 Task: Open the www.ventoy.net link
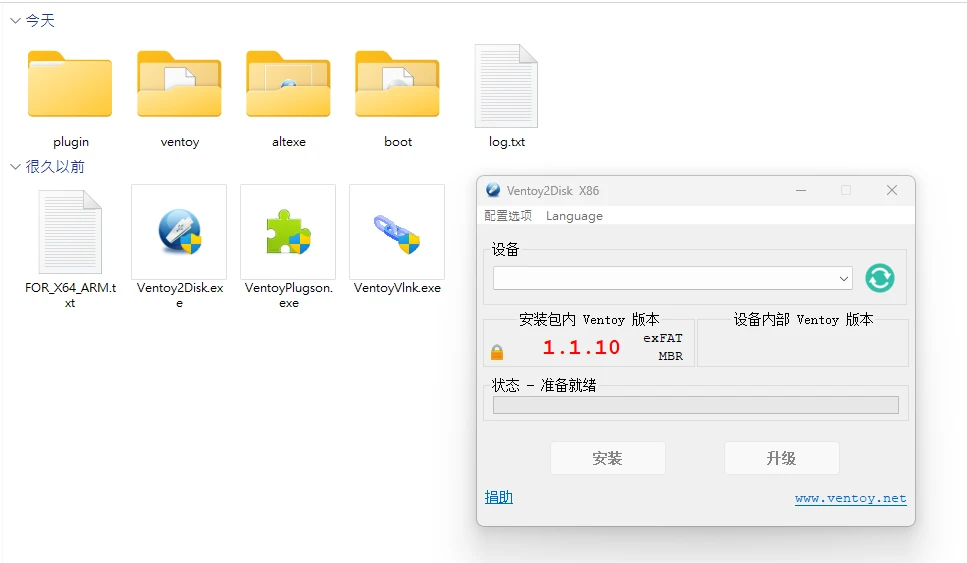850,498
